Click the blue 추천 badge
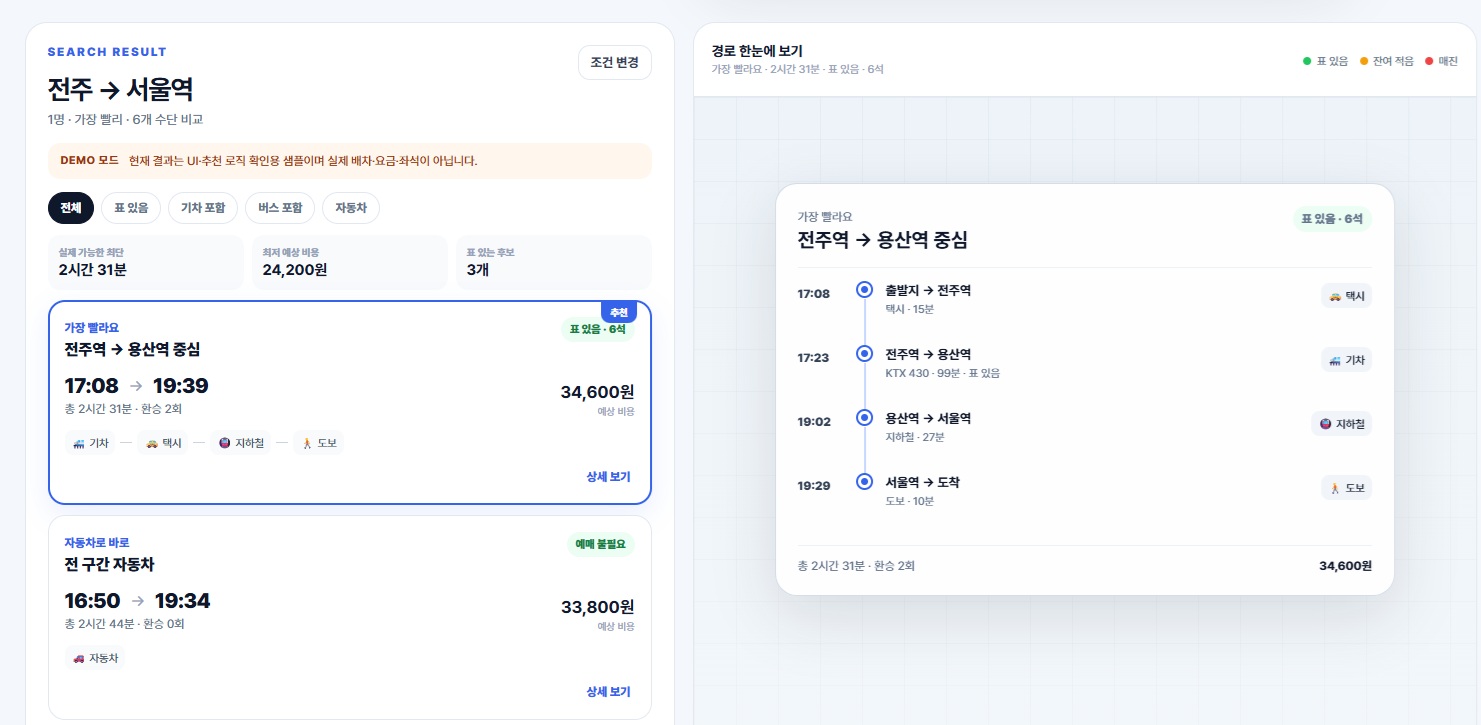Screen dimensions: 1481x725 click(x=619, y=312)
